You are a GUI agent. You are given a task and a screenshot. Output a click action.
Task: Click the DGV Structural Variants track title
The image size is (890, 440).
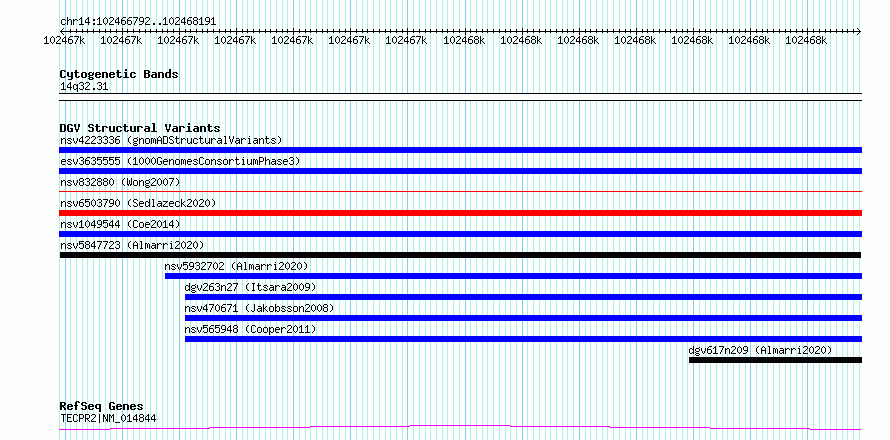coord(140,128)
